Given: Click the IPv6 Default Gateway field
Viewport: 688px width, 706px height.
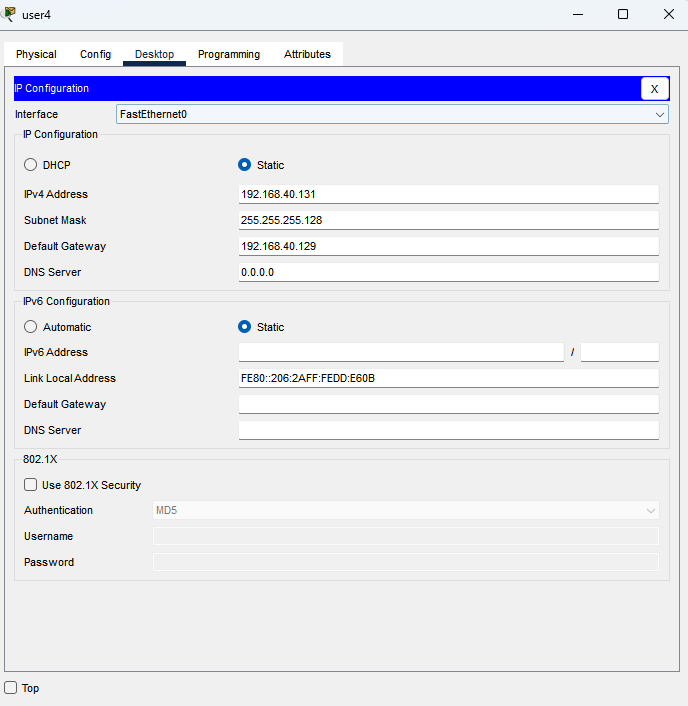Looking at the screenshot, I should tap(449, 404).
